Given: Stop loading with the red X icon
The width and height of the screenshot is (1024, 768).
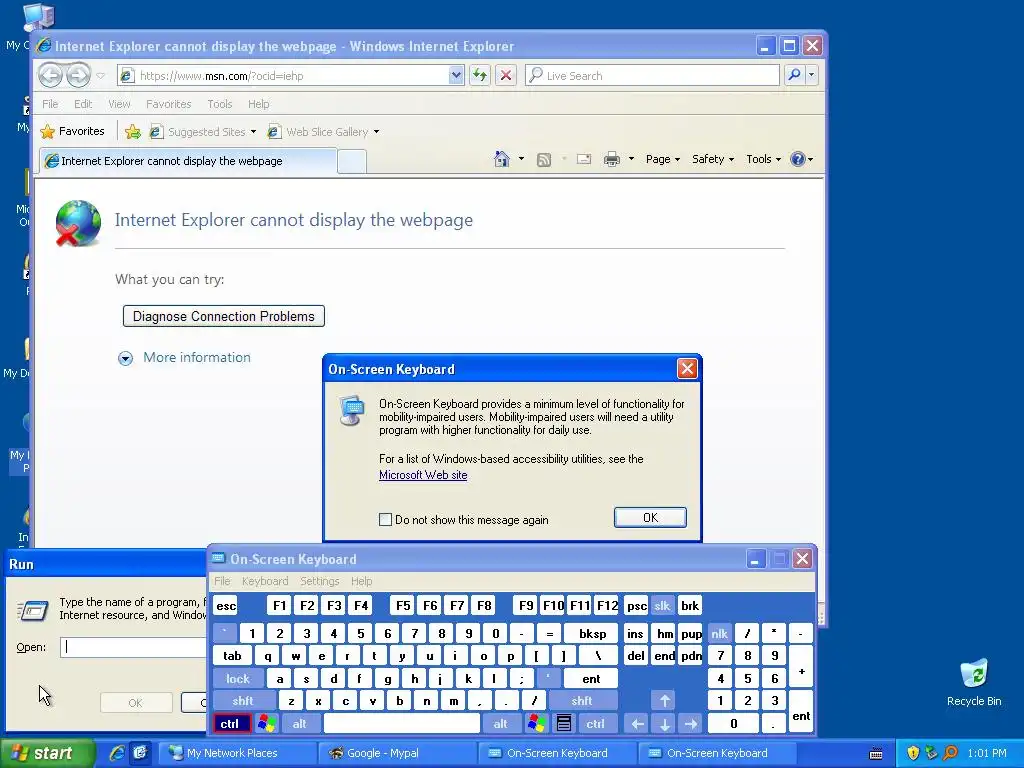Looking at the screenshot, I should pyautogui.click(x=505, y=75).
